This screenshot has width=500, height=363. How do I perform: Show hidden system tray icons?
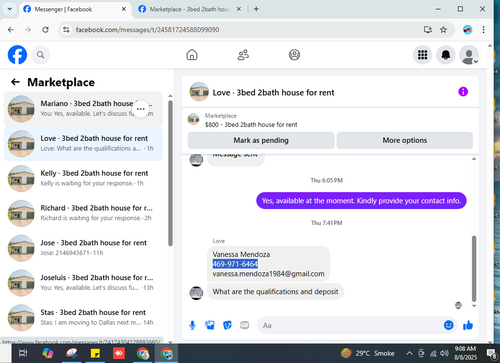409,353
